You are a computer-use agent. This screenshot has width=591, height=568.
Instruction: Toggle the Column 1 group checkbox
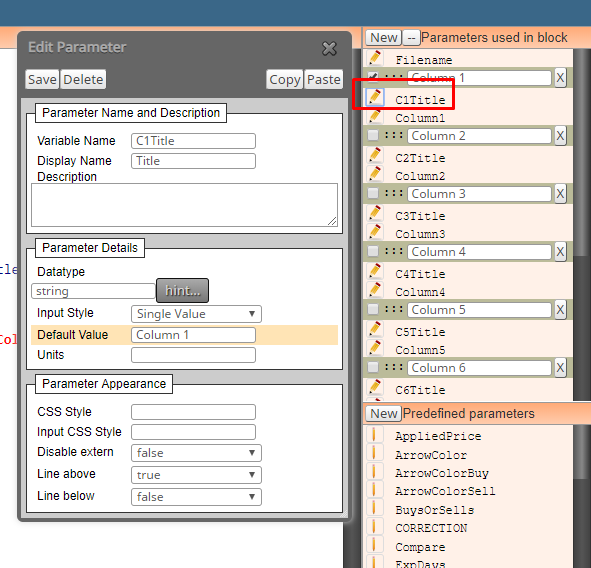pos(373,77)
